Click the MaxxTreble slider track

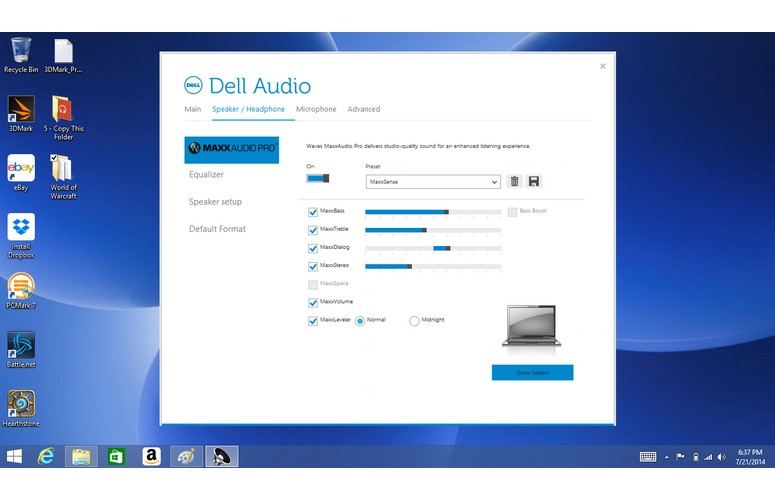tap(433, 230)
